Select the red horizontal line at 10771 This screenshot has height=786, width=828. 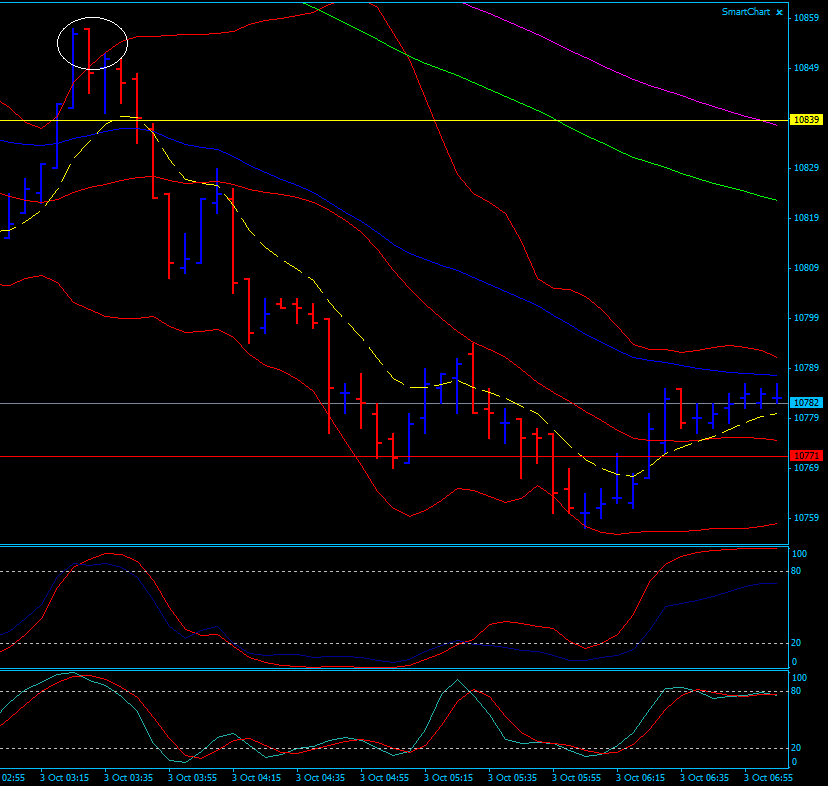(x=394, y=456)
